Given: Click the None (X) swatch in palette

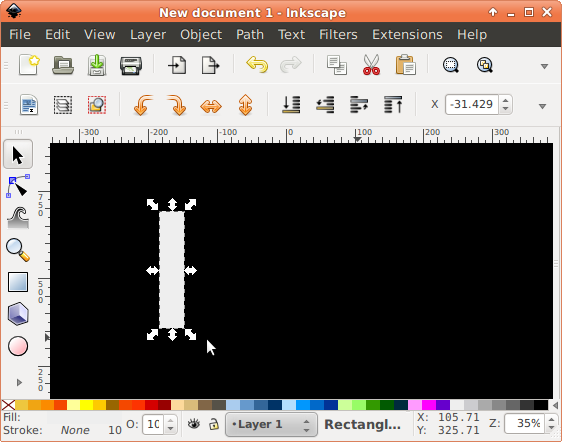Looking at the screenshot, I should tap(8, 405).
